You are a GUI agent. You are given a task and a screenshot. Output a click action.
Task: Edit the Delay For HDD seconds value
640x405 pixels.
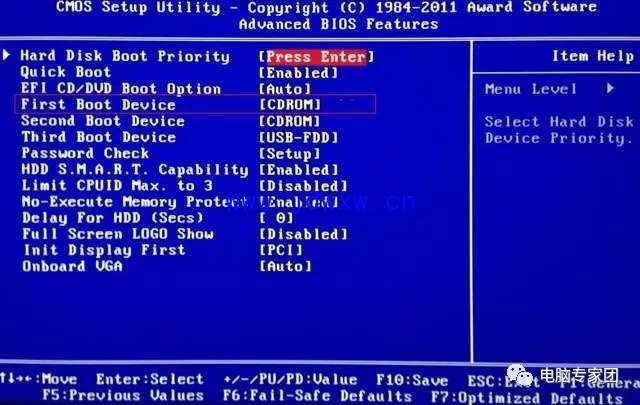coord(276,218)
